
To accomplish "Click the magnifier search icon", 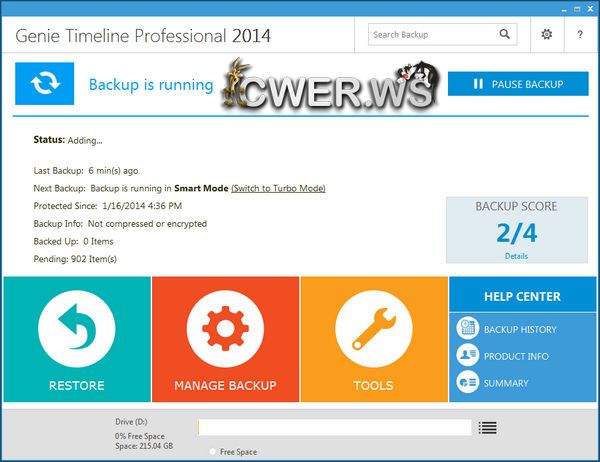I will (x=504, y=34).
